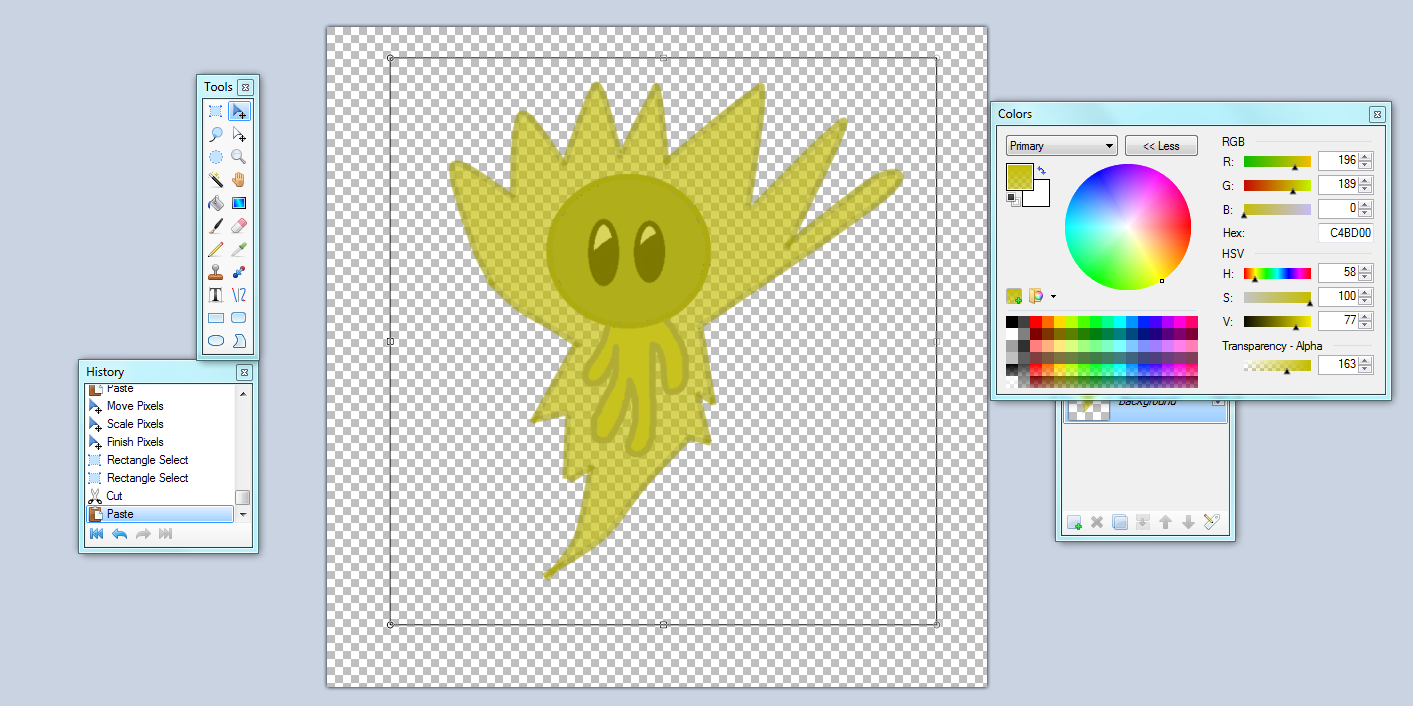Open the Primary color dropdown
This screenshot has width=1413, height=706.
point(1061,146)
